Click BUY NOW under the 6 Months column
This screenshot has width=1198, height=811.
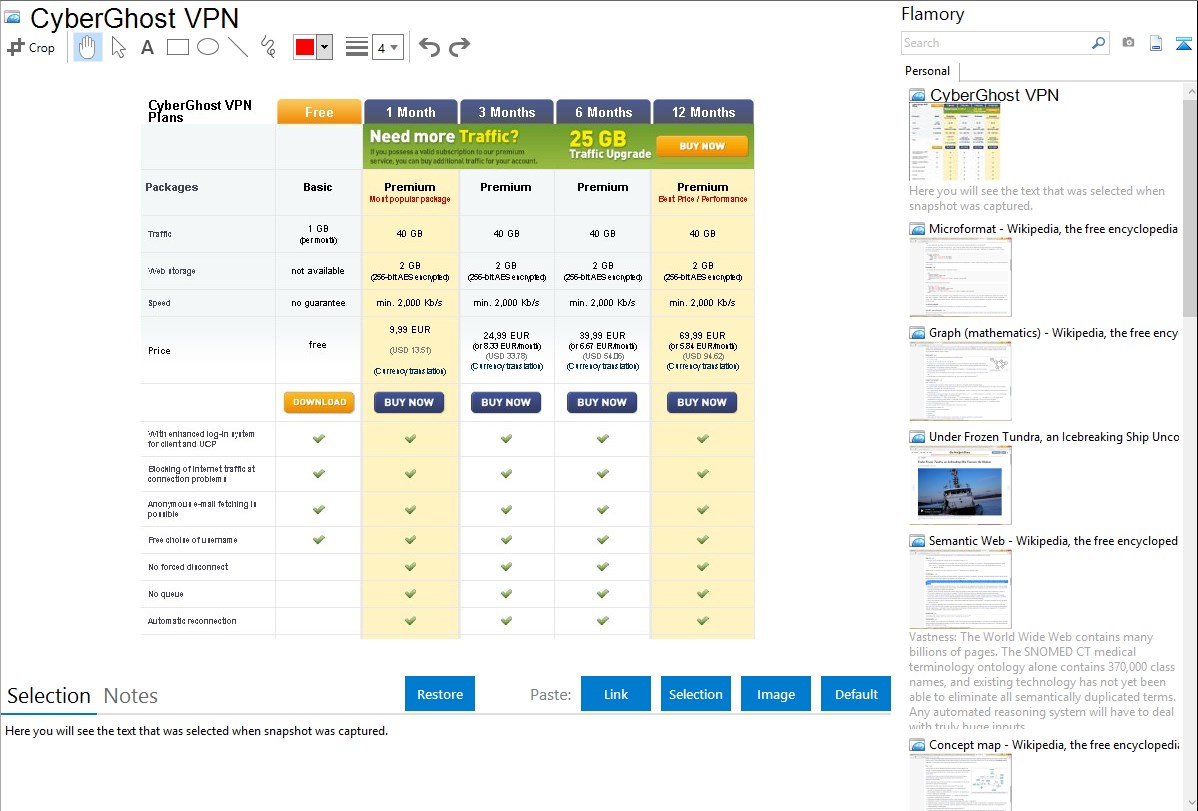[x=602, y=402]
